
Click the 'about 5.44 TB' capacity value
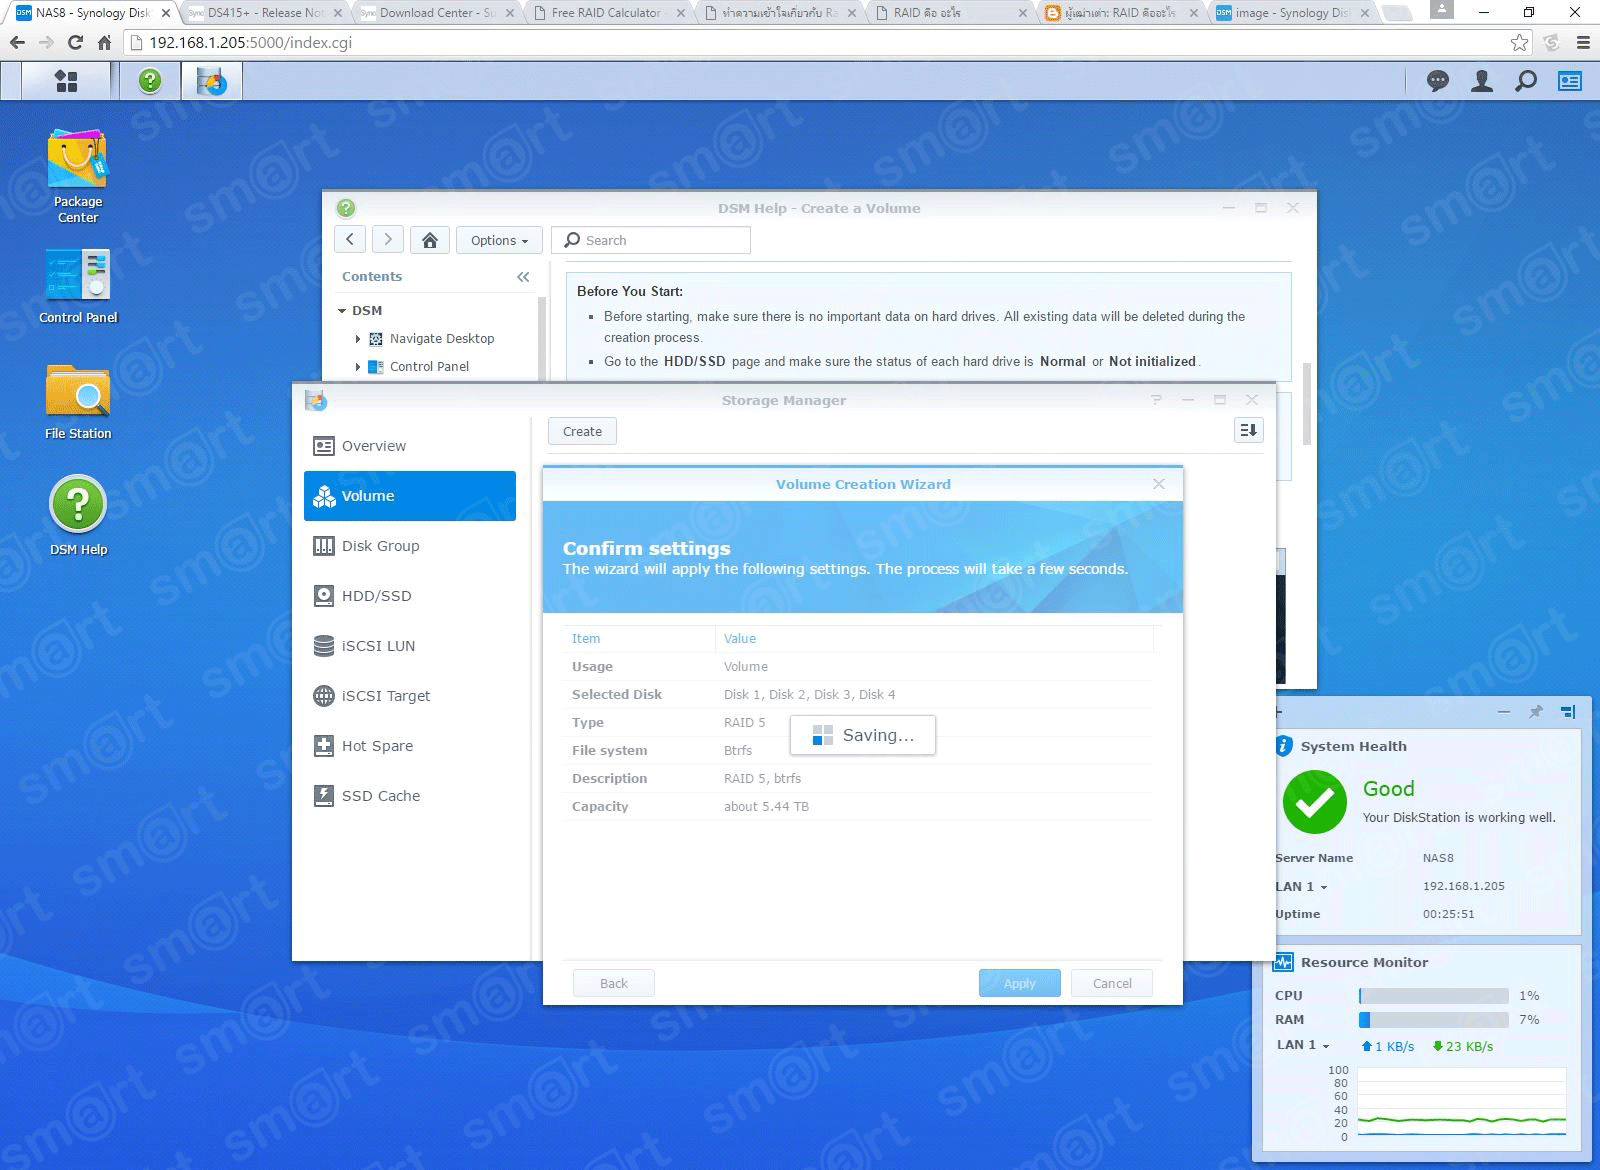(x=766, y=806)
